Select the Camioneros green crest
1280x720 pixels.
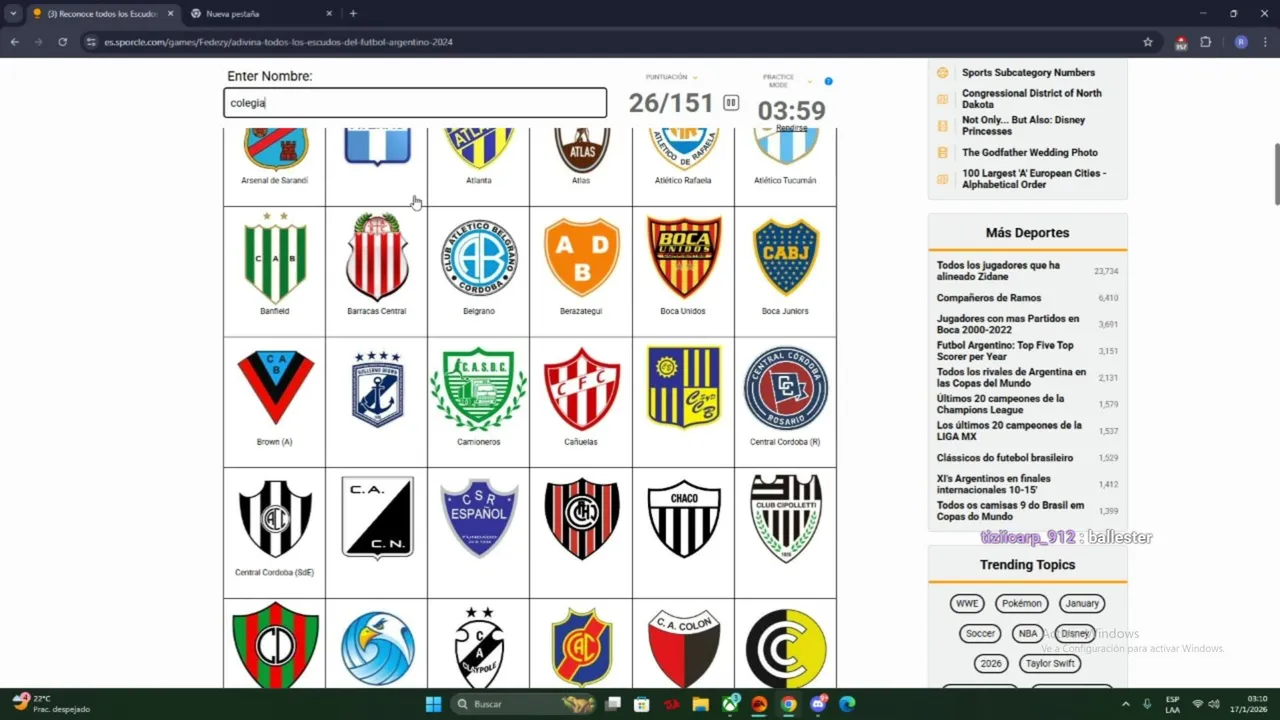pyautogui.click(x=479, y=389)
